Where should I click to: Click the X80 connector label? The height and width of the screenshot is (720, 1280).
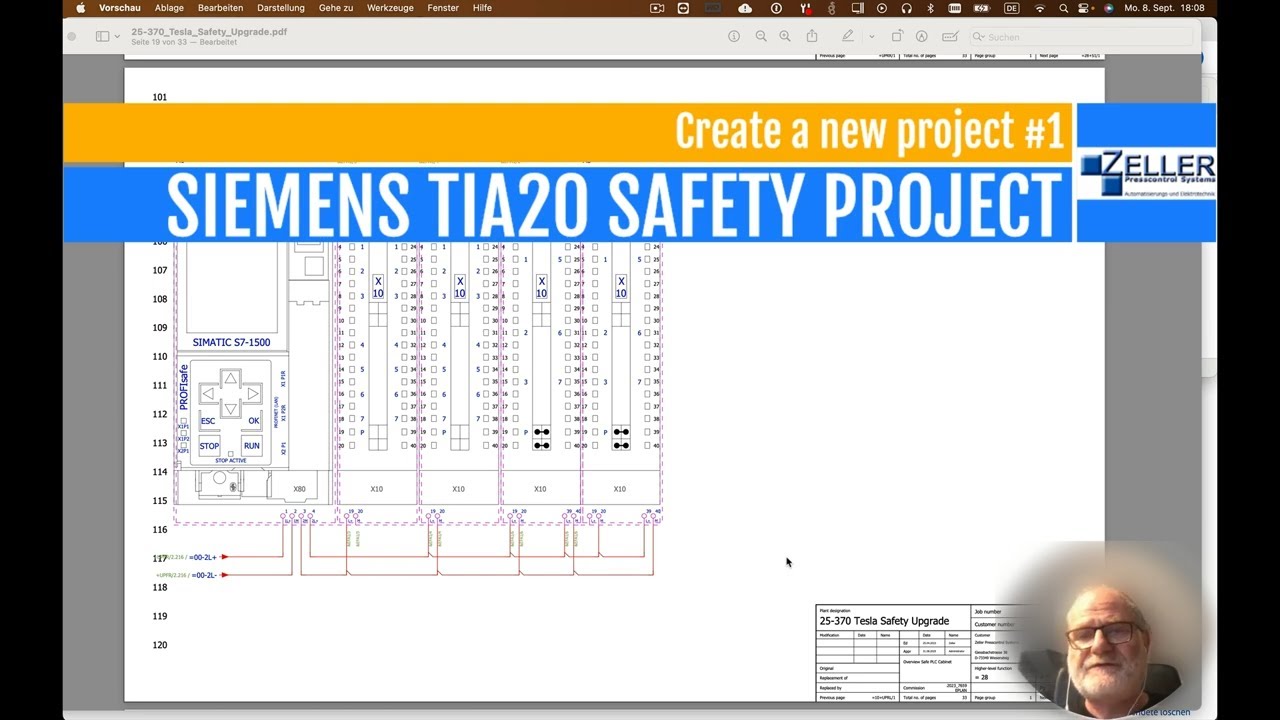click(299, 489)
